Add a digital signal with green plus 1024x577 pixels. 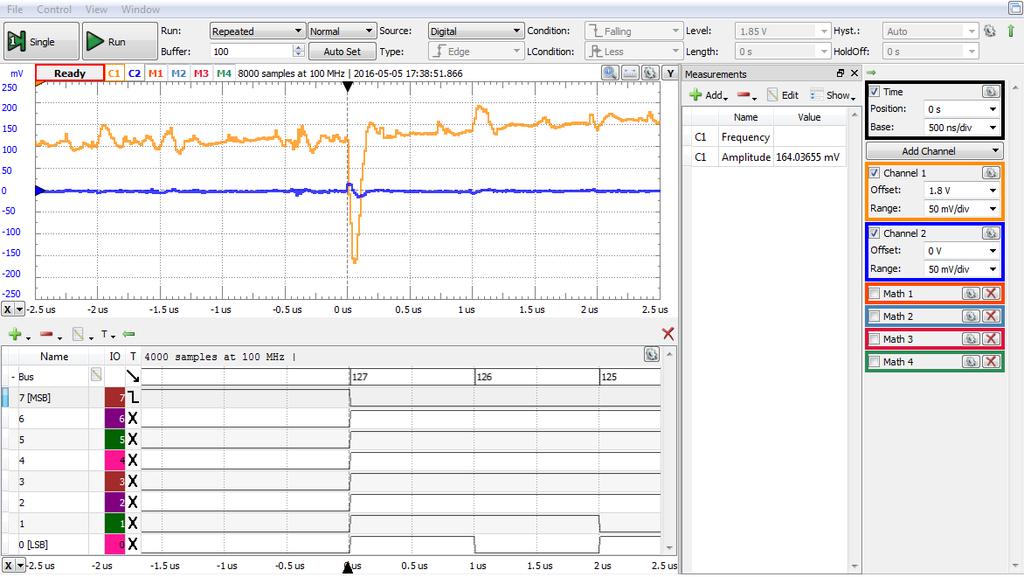[18, 334]
